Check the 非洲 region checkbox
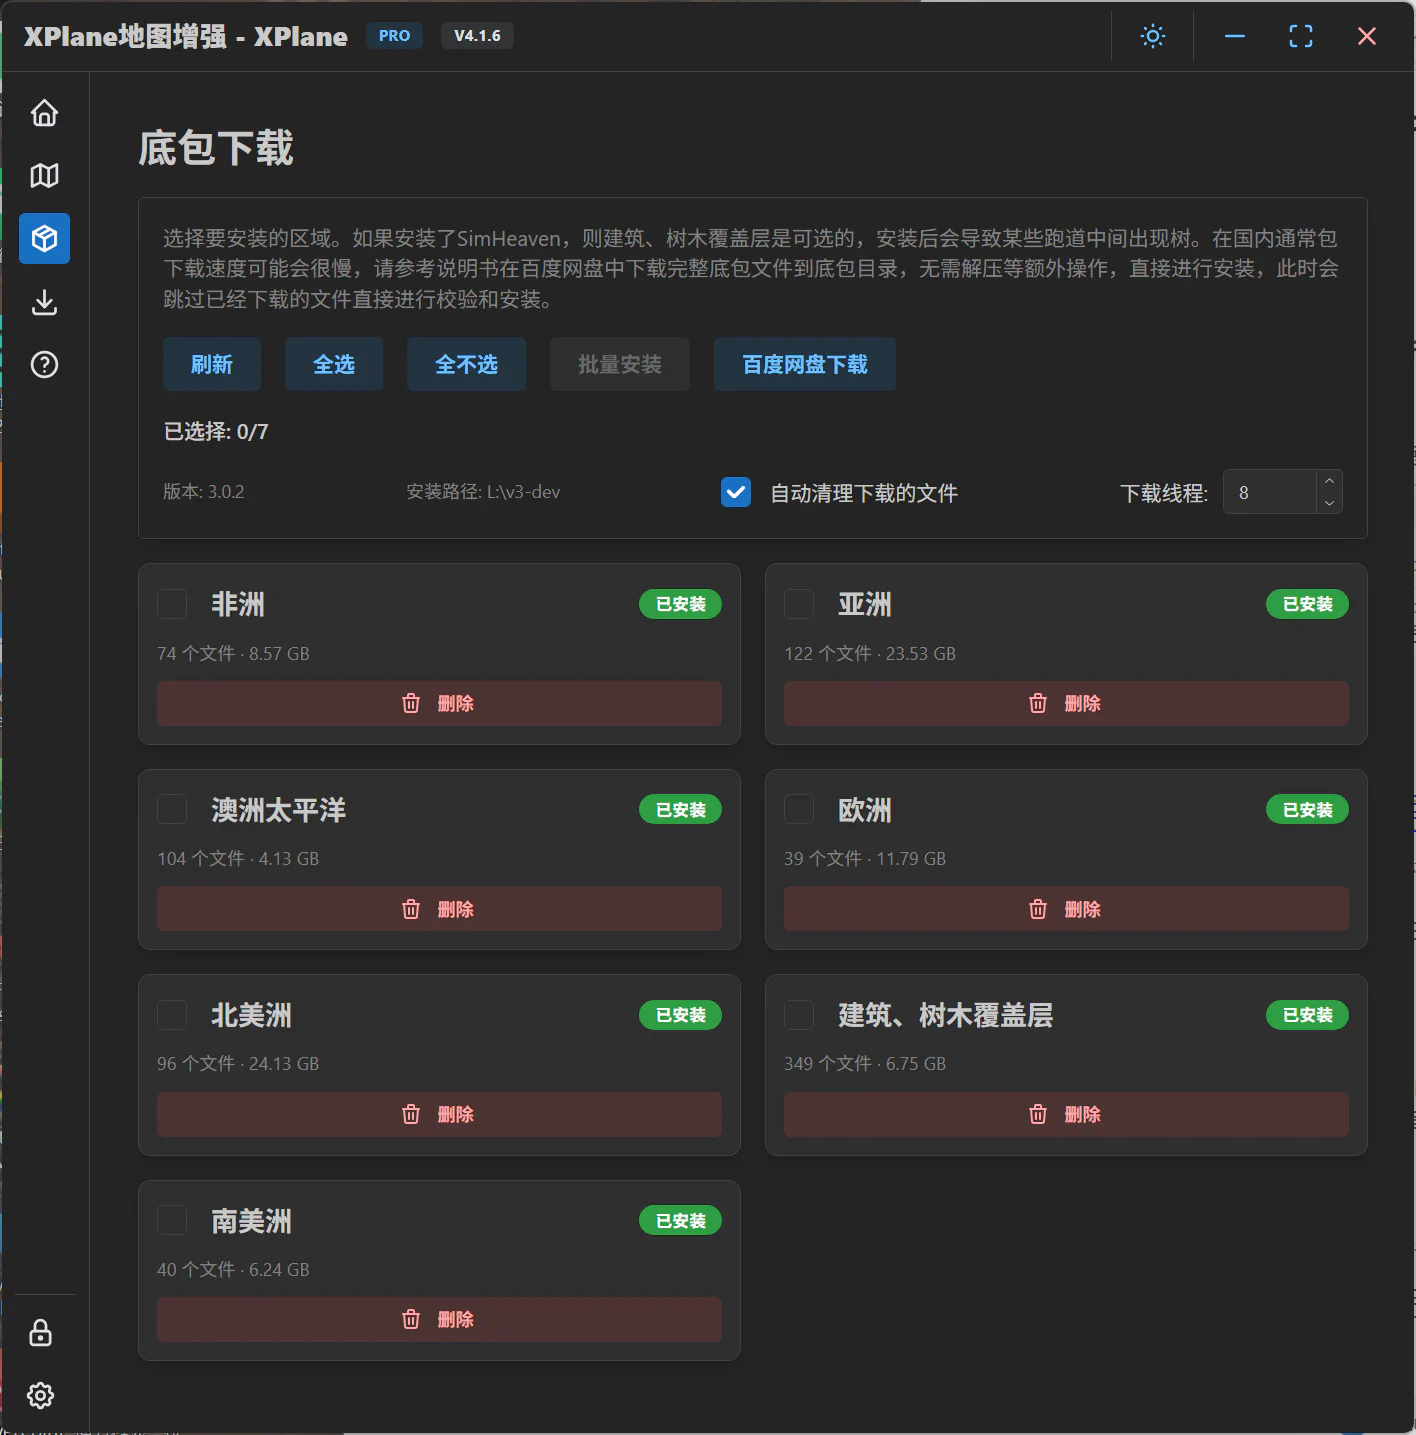The width and height of the screenshot is (1416, 1435). (x=172, y=604)
